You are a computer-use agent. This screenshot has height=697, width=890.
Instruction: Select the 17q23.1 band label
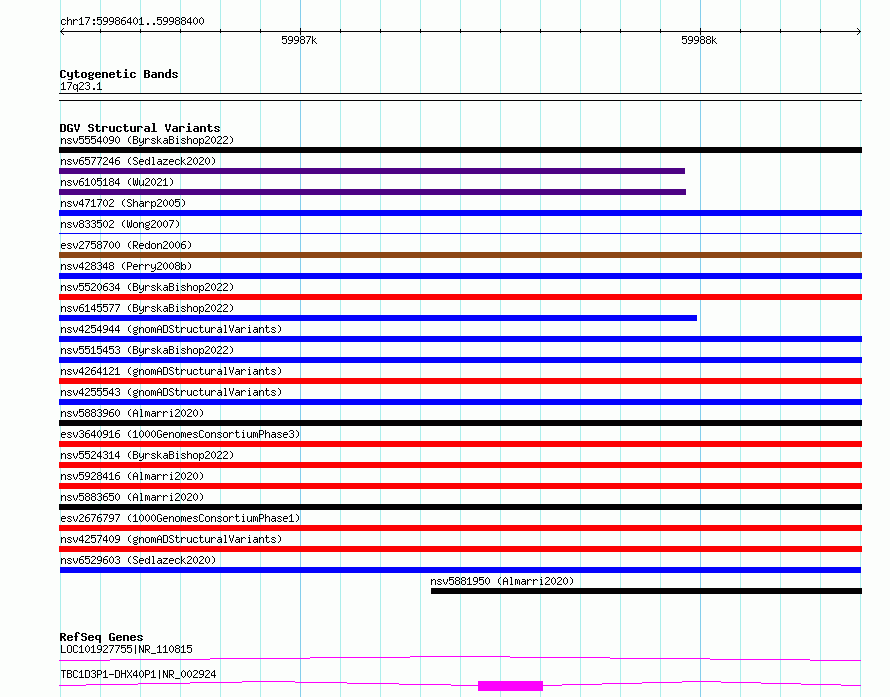(81, 86)
